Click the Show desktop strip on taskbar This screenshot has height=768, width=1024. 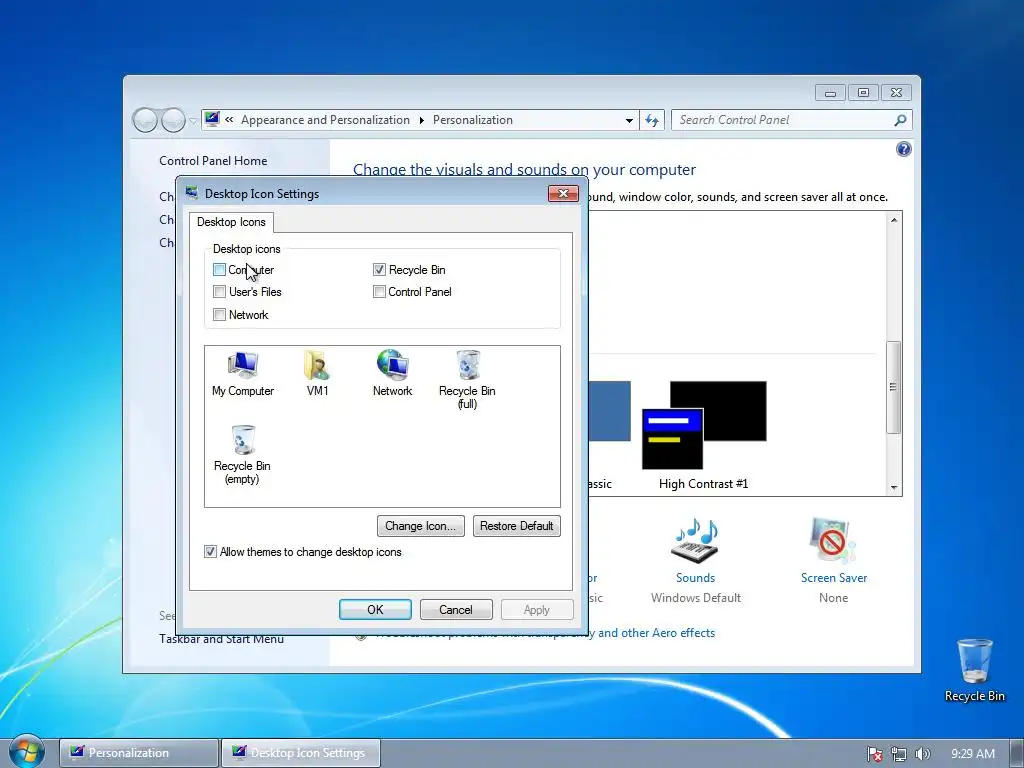click(1017, 753)
